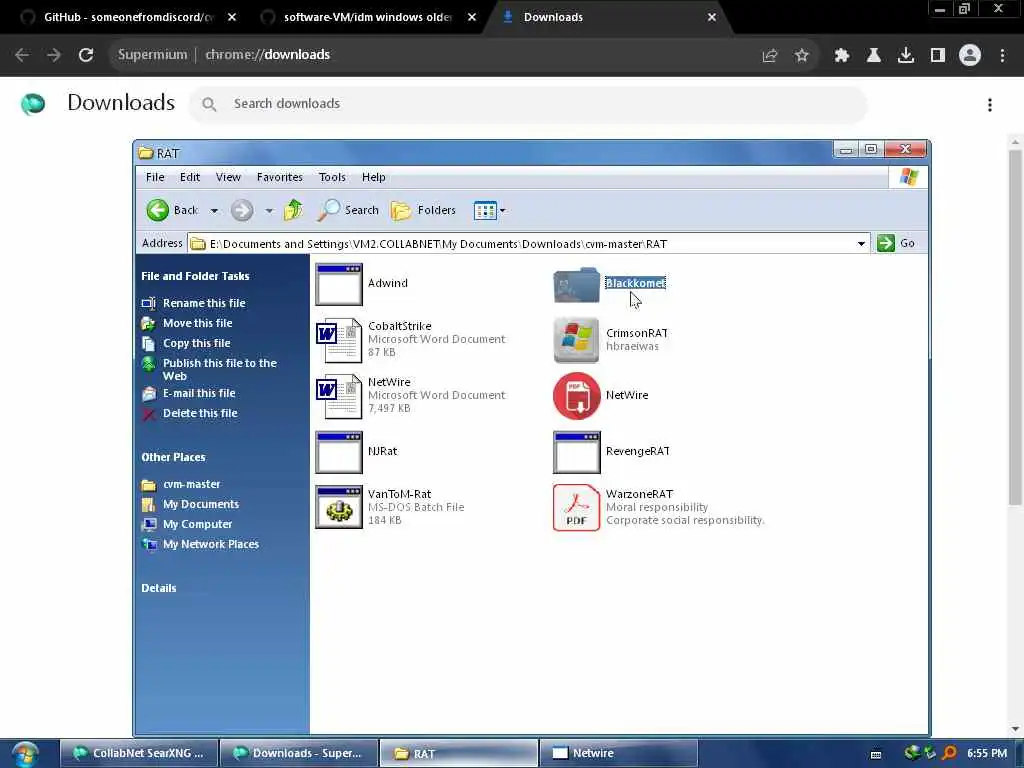This screenshot has height=768, width=1024.
Task: Open the Edit menu
Action: pos(190,177)
